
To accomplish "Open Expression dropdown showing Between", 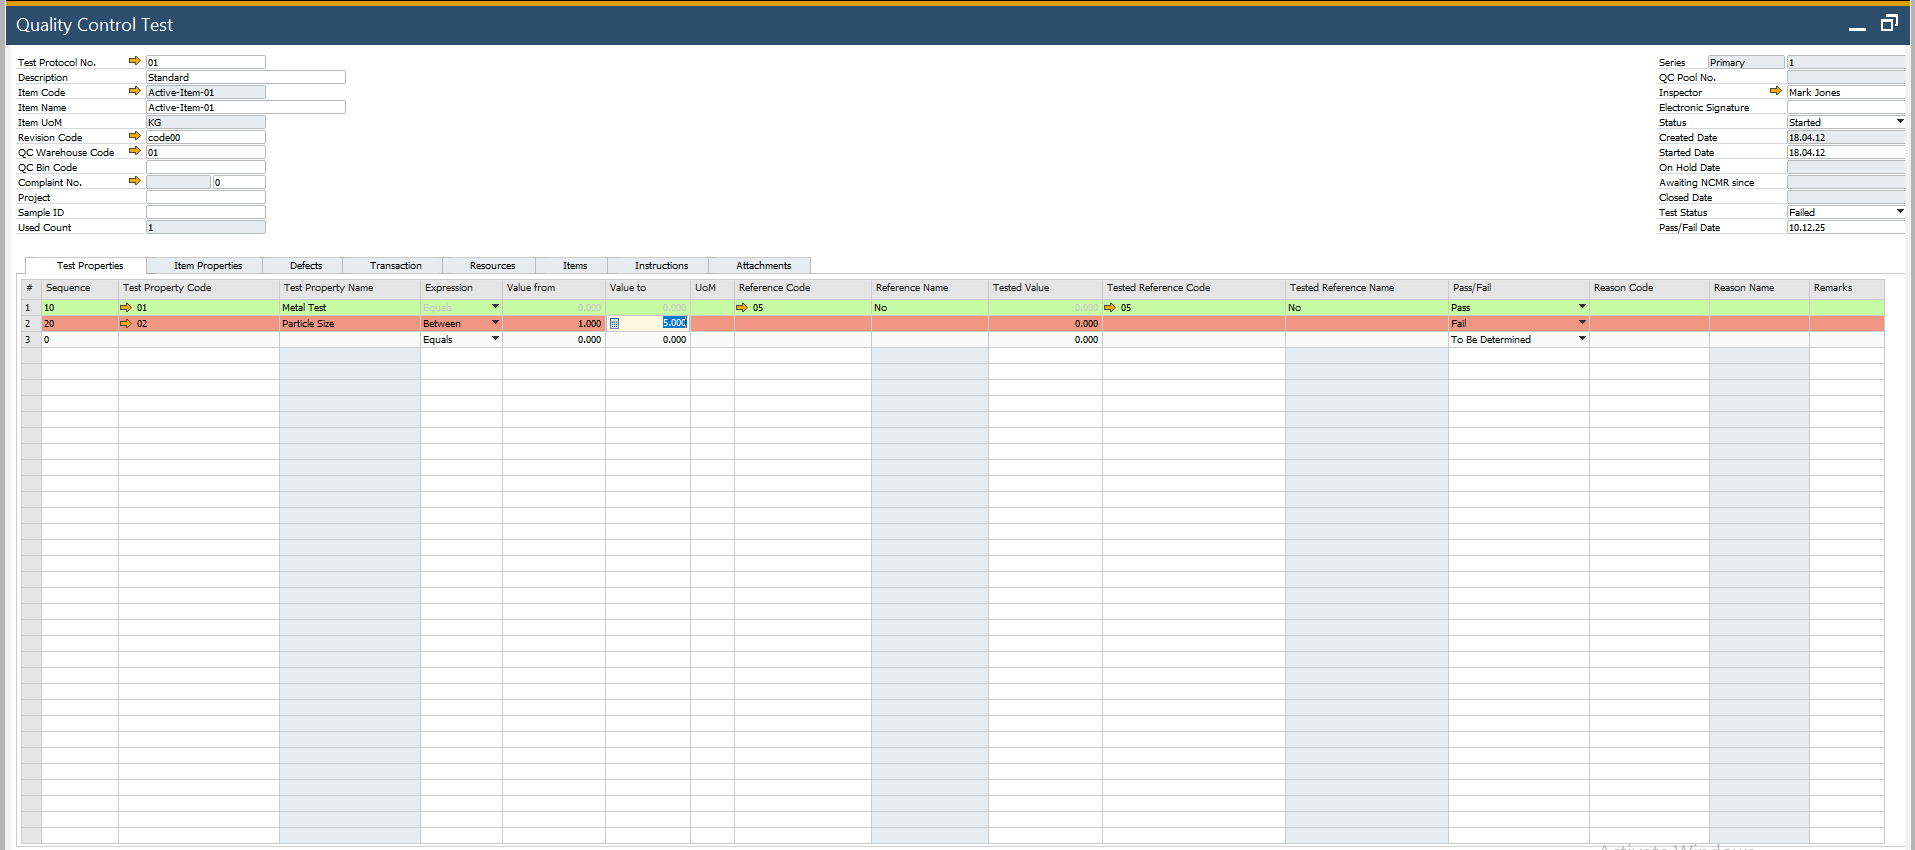I will point(495,323).
